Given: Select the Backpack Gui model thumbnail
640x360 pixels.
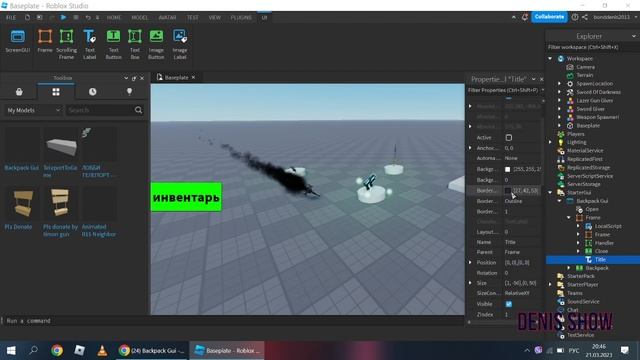Looking at the screenshot, I should coord(22,144).
